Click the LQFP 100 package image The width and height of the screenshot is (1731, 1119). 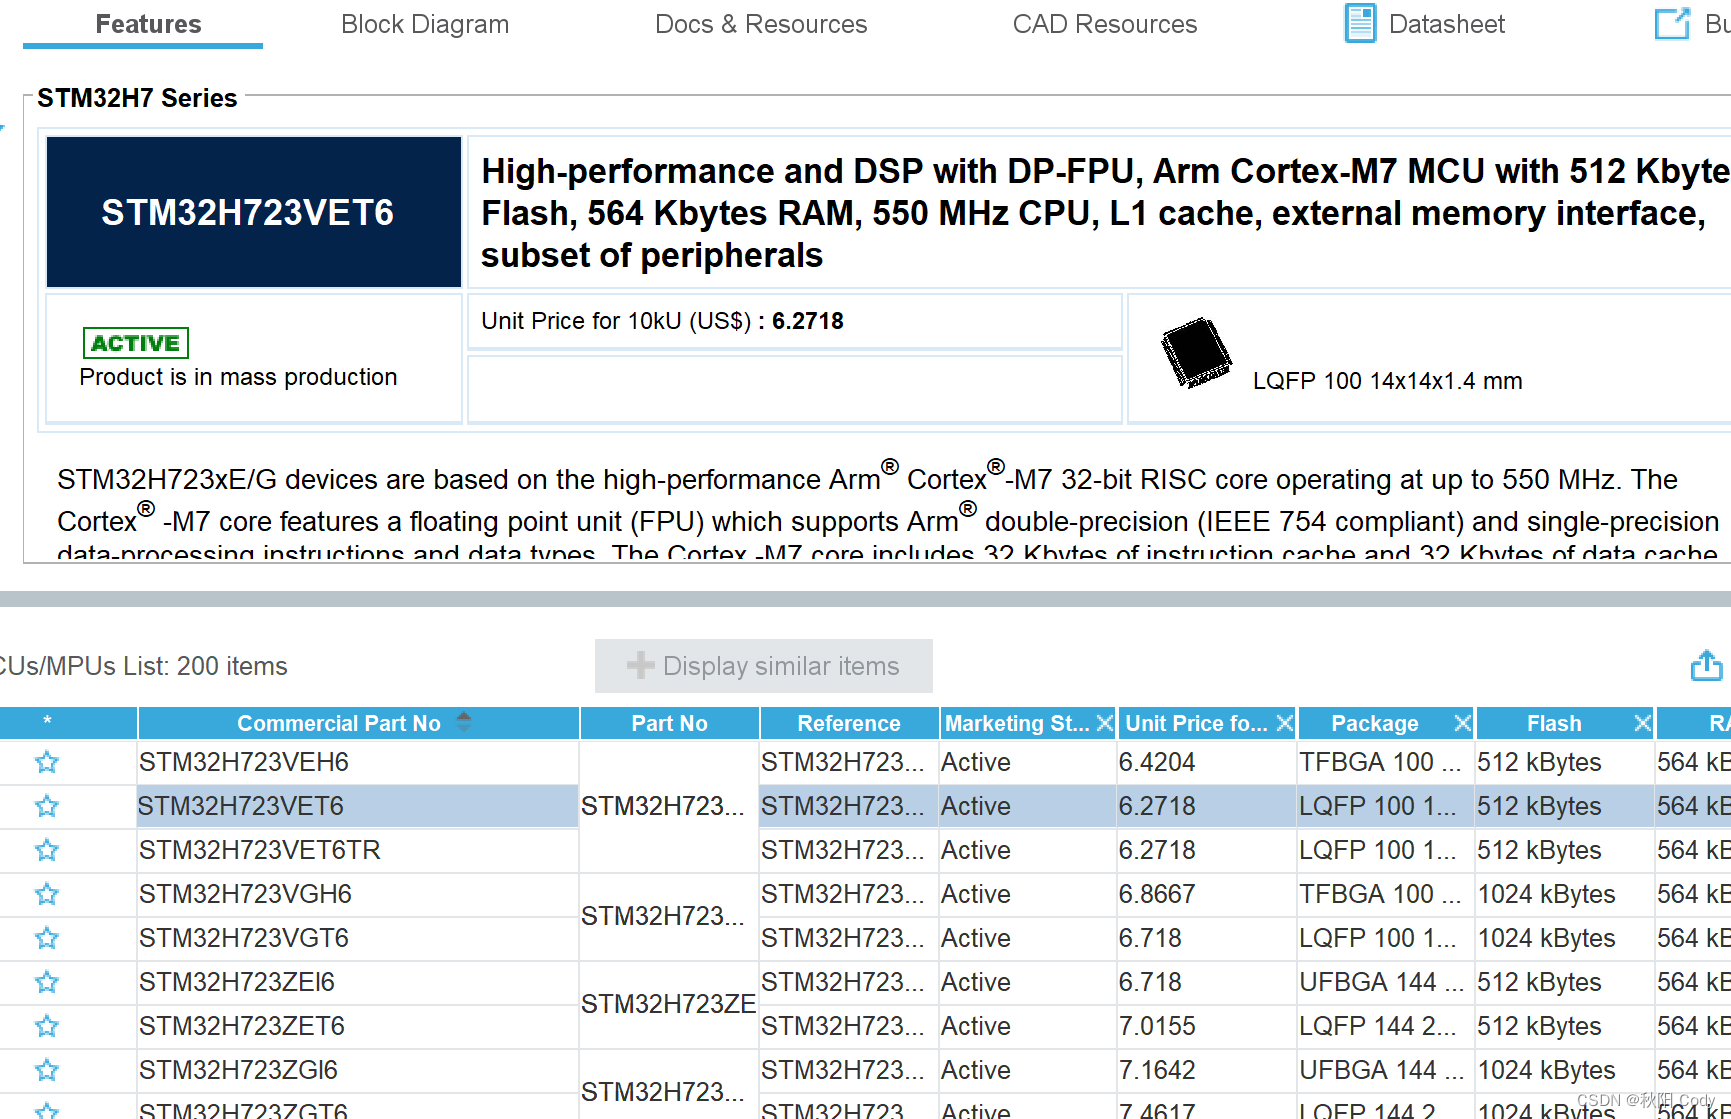(x=1195, y=353)
